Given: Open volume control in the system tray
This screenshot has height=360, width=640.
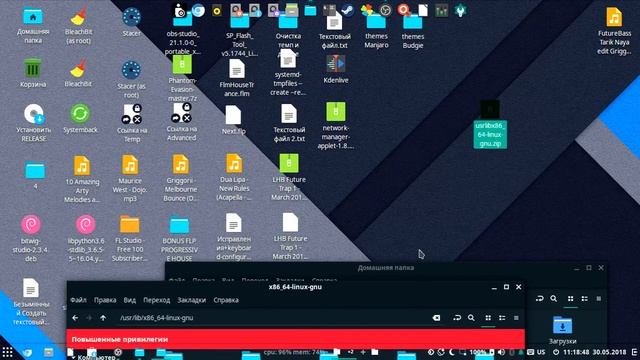Looking at the screenshot, I should click(501, 352).
